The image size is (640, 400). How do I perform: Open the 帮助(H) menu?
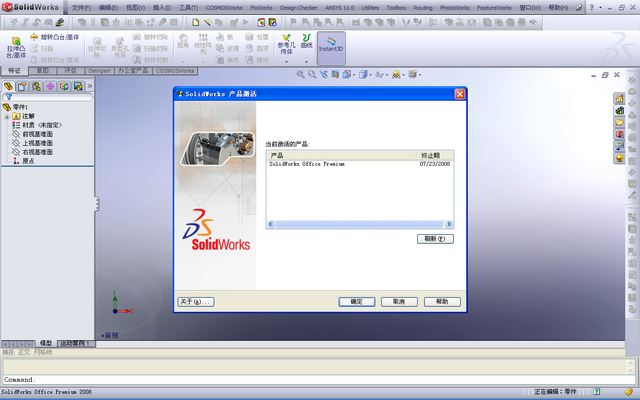click(x=558, y=8)
